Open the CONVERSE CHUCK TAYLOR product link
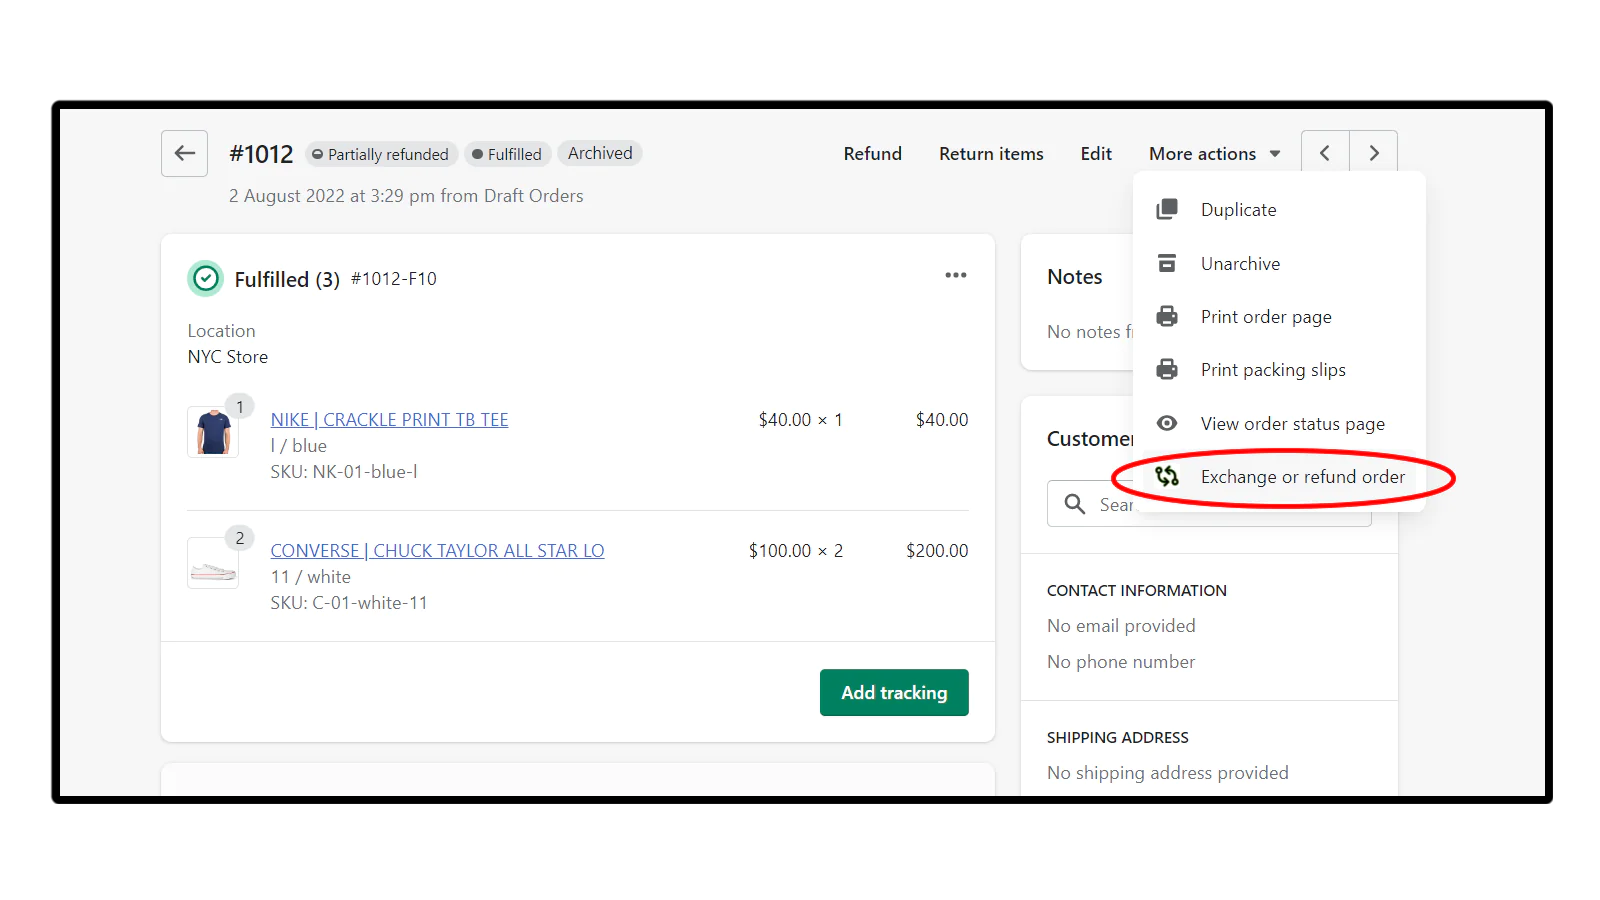The width and height of the screenshot is (1600, 900). click(437, 550)
